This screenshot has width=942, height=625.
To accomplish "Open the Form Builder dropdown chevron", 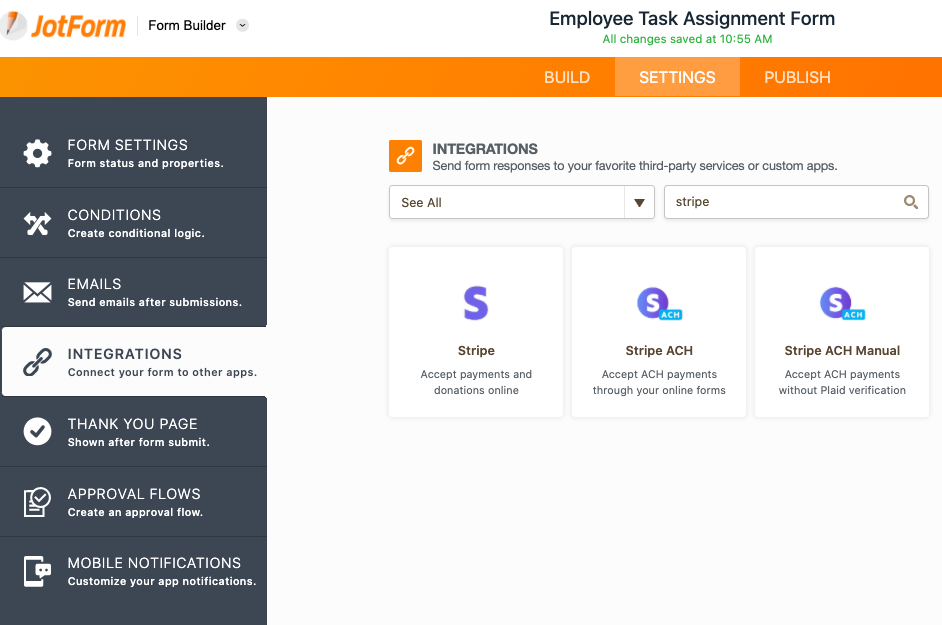I will tap(242, 25).
